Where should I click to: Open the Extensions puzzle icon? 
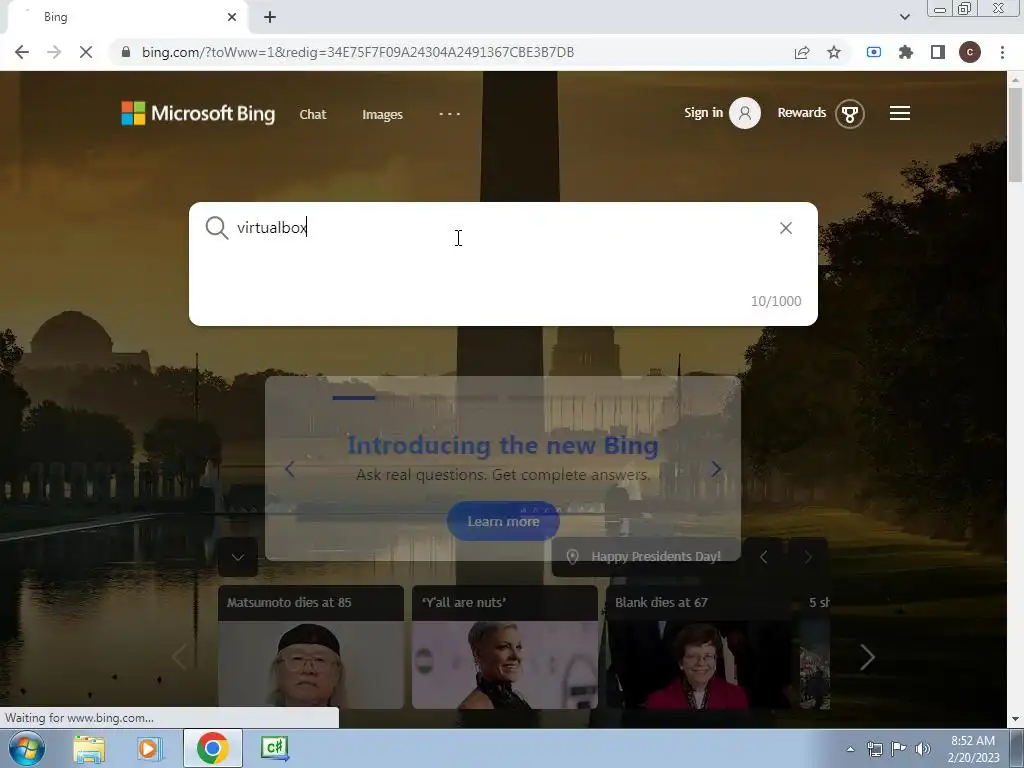(x=906, y=52)
